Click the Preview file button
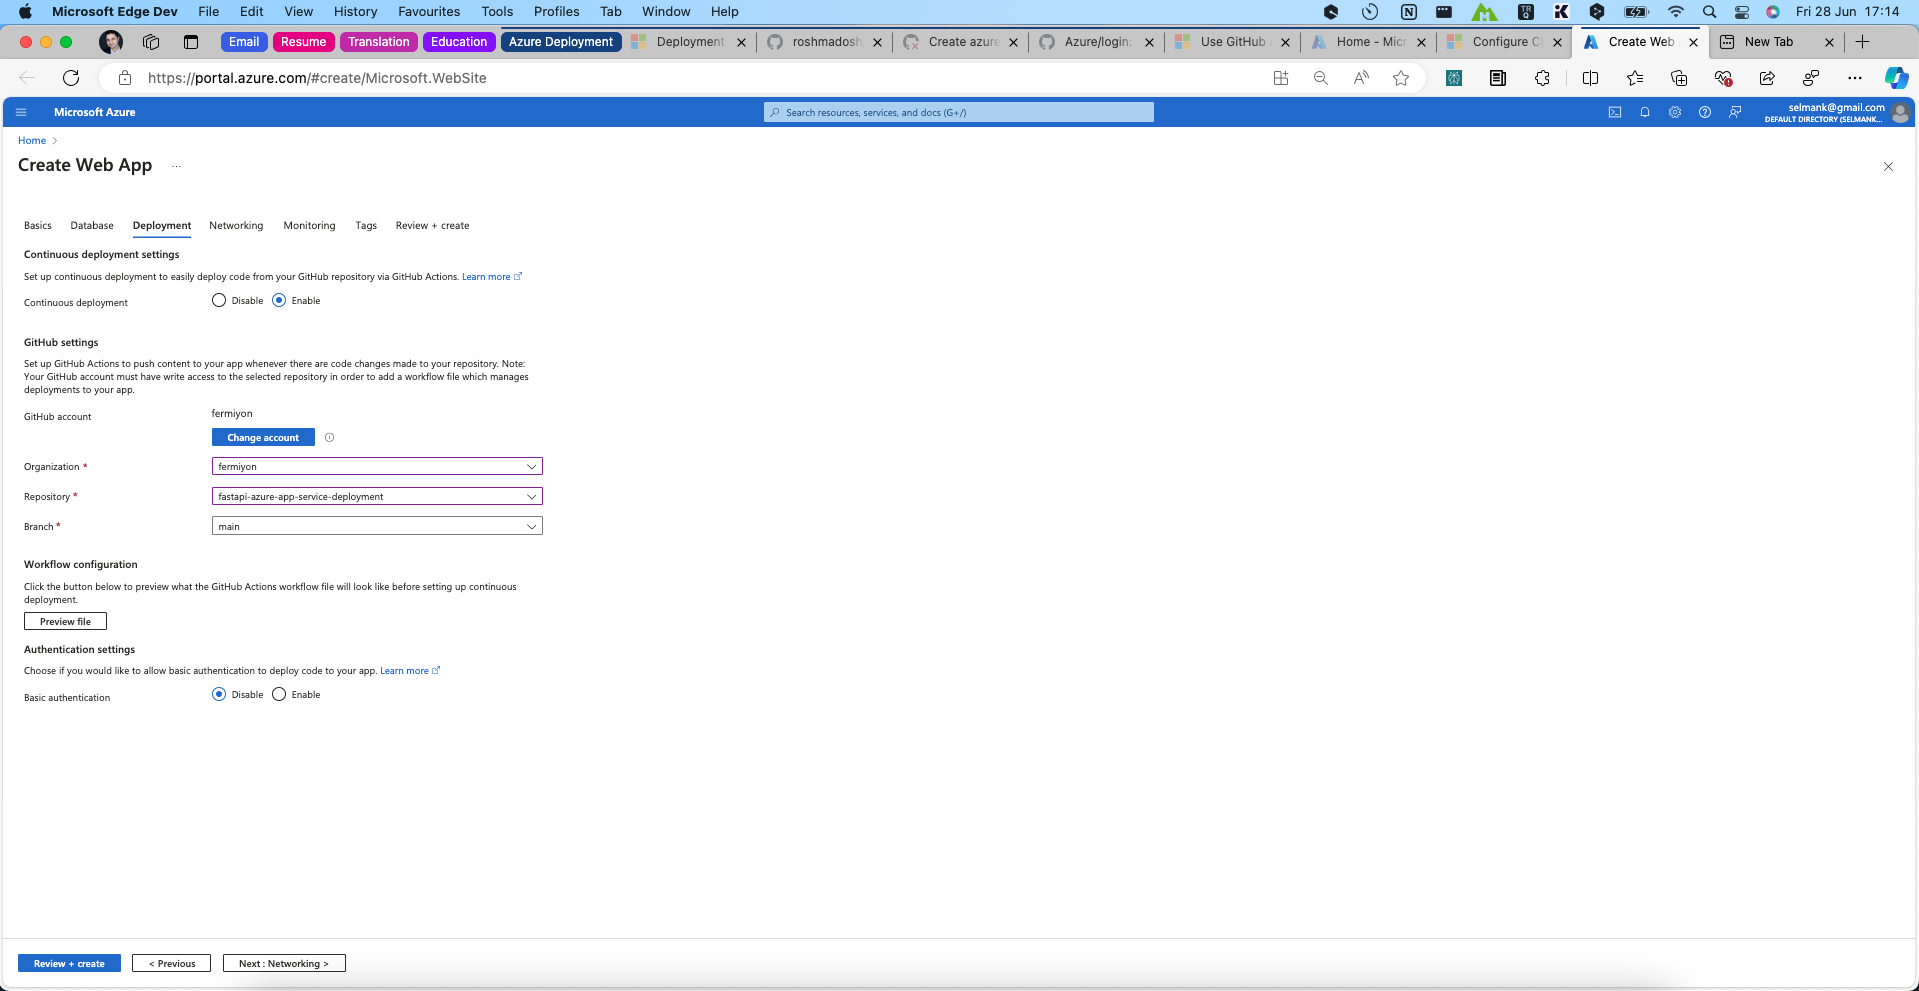This screenshot has height=991, width=1919. pos(65,621)
